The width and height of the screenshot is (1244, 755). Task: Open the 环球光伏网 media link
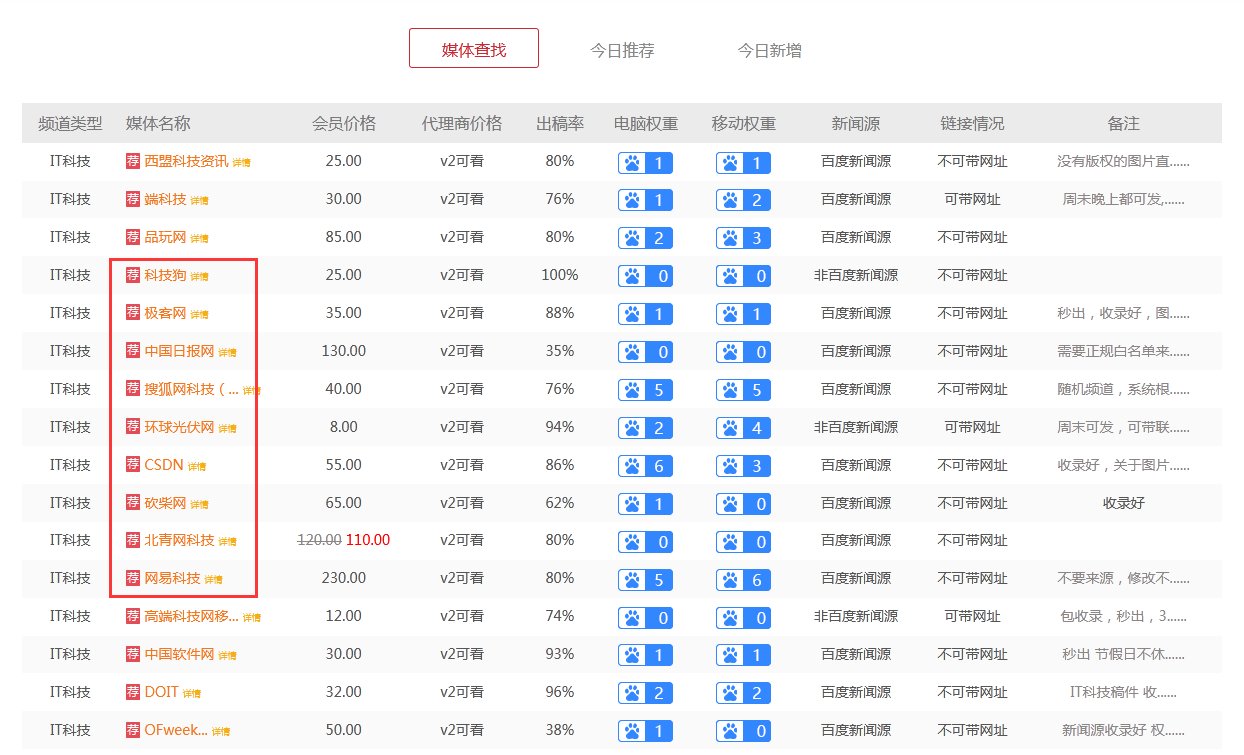[x=179, y=426]
